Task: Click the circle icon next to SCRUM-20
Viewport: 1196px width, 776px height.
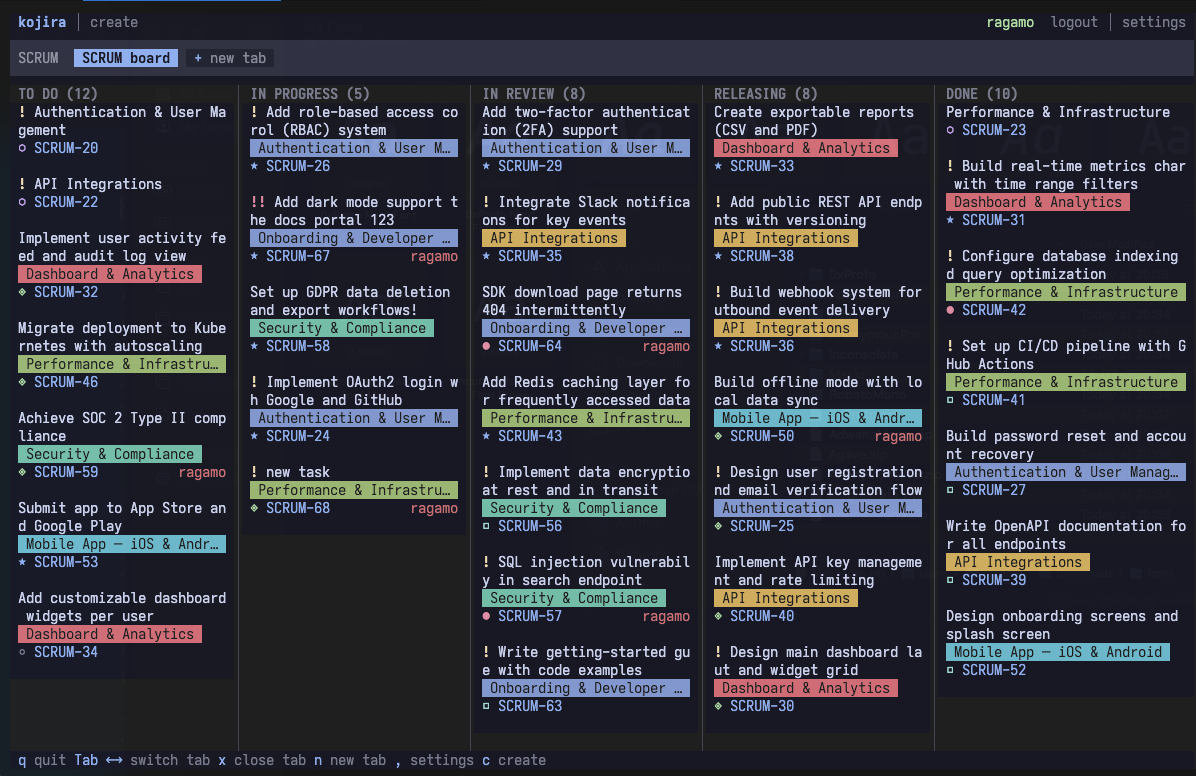Action: (x=22, y=148)
